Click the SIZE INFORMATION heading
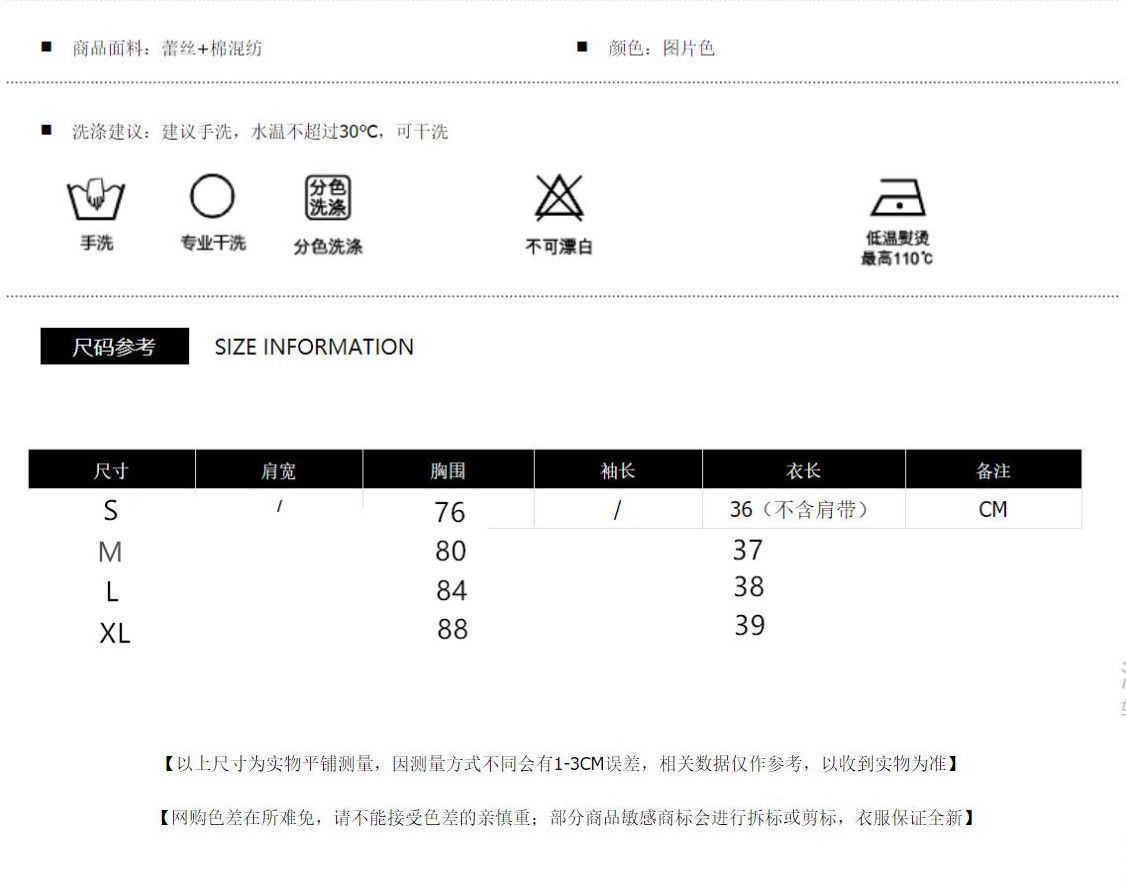This screenshot has width=1126, height=889. coord(314,347)
